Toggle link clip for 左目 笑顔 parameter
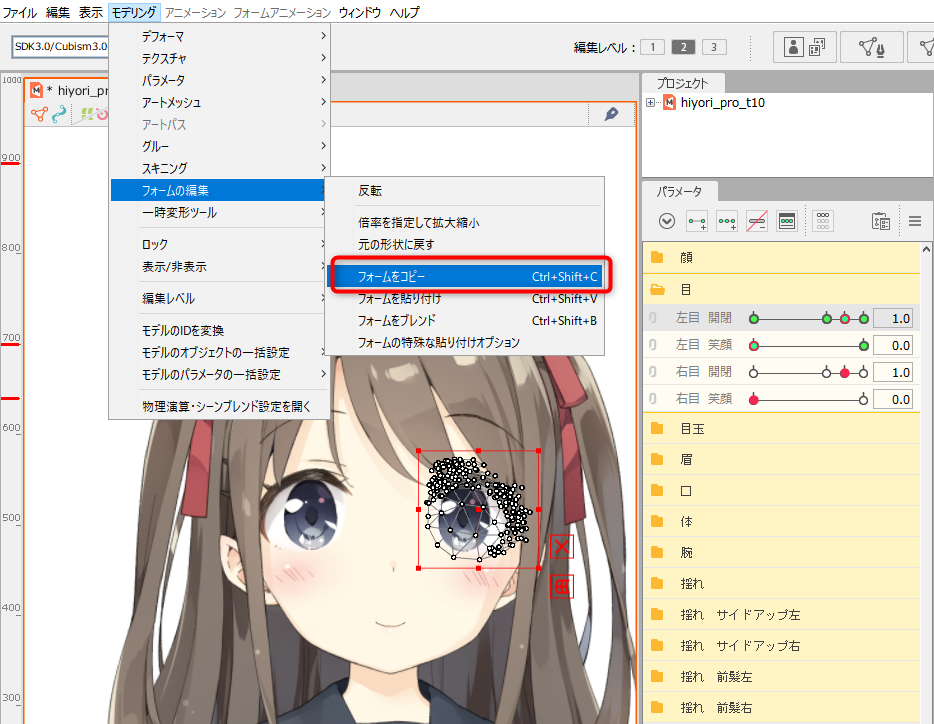 pos(652,345)
